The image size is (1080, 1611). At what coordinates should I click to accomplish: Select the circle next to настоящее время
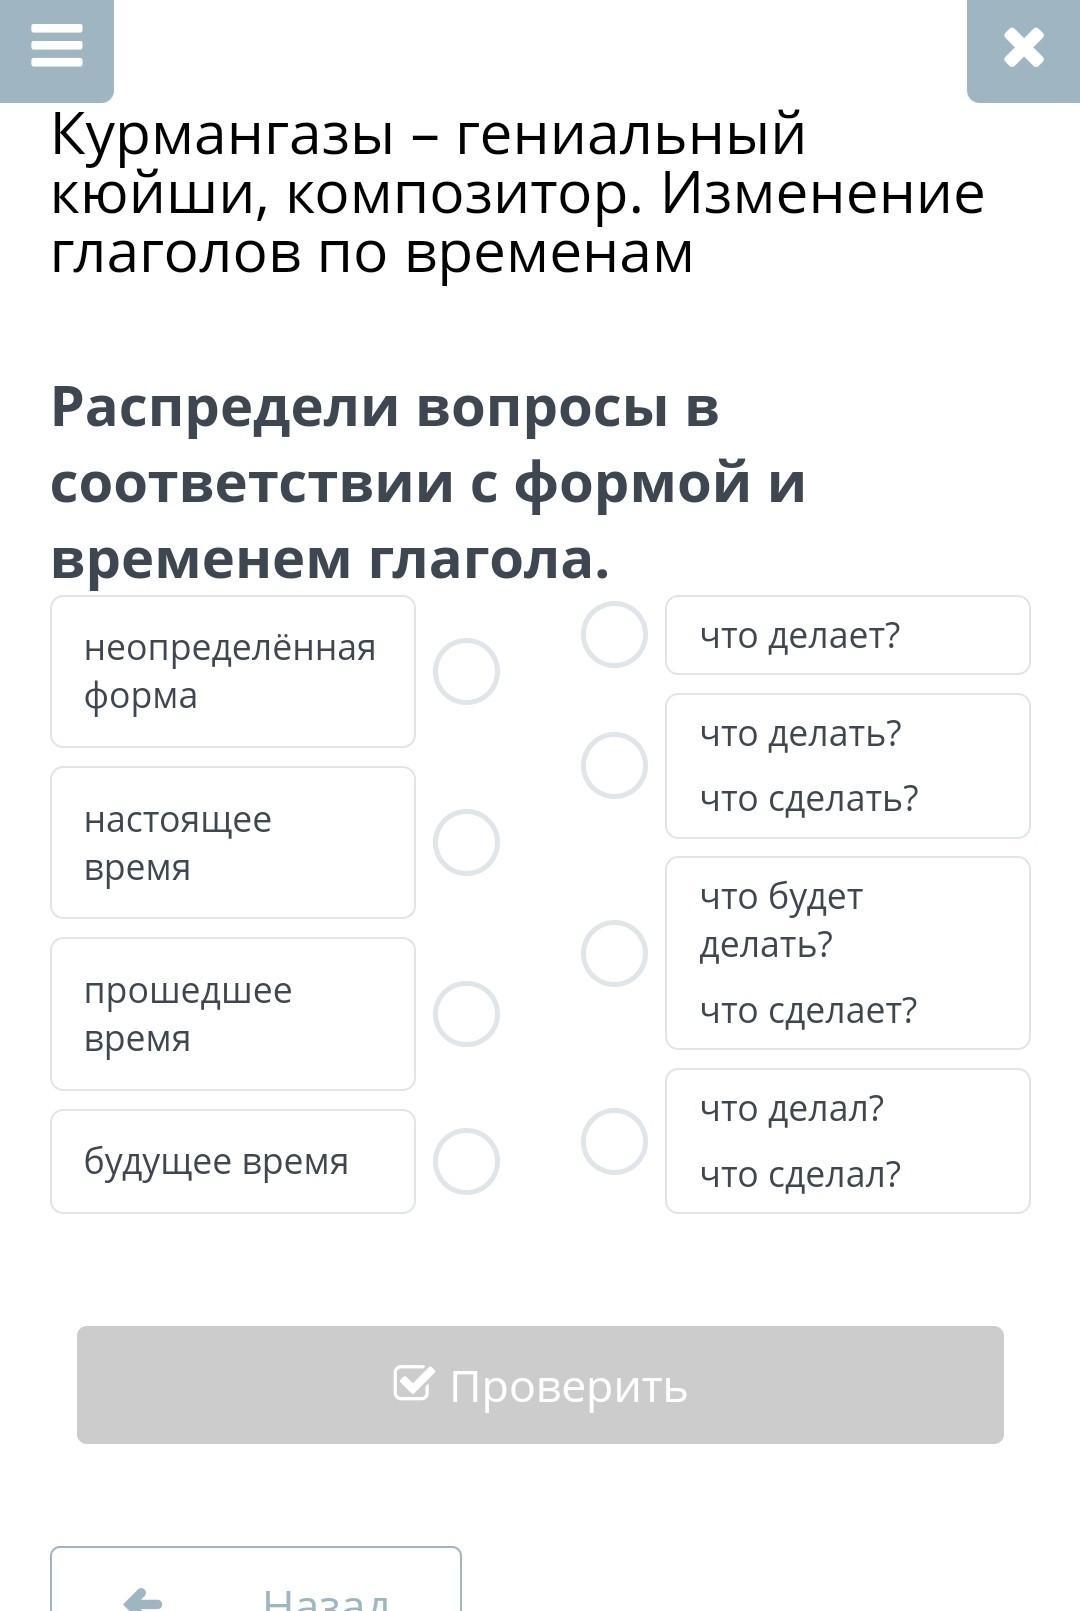[x=466, y=842]
